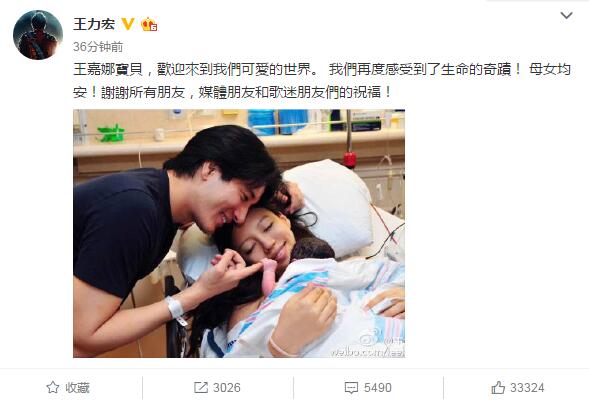Open the 5490 comments
589x400 pixels.
point(378,388)
